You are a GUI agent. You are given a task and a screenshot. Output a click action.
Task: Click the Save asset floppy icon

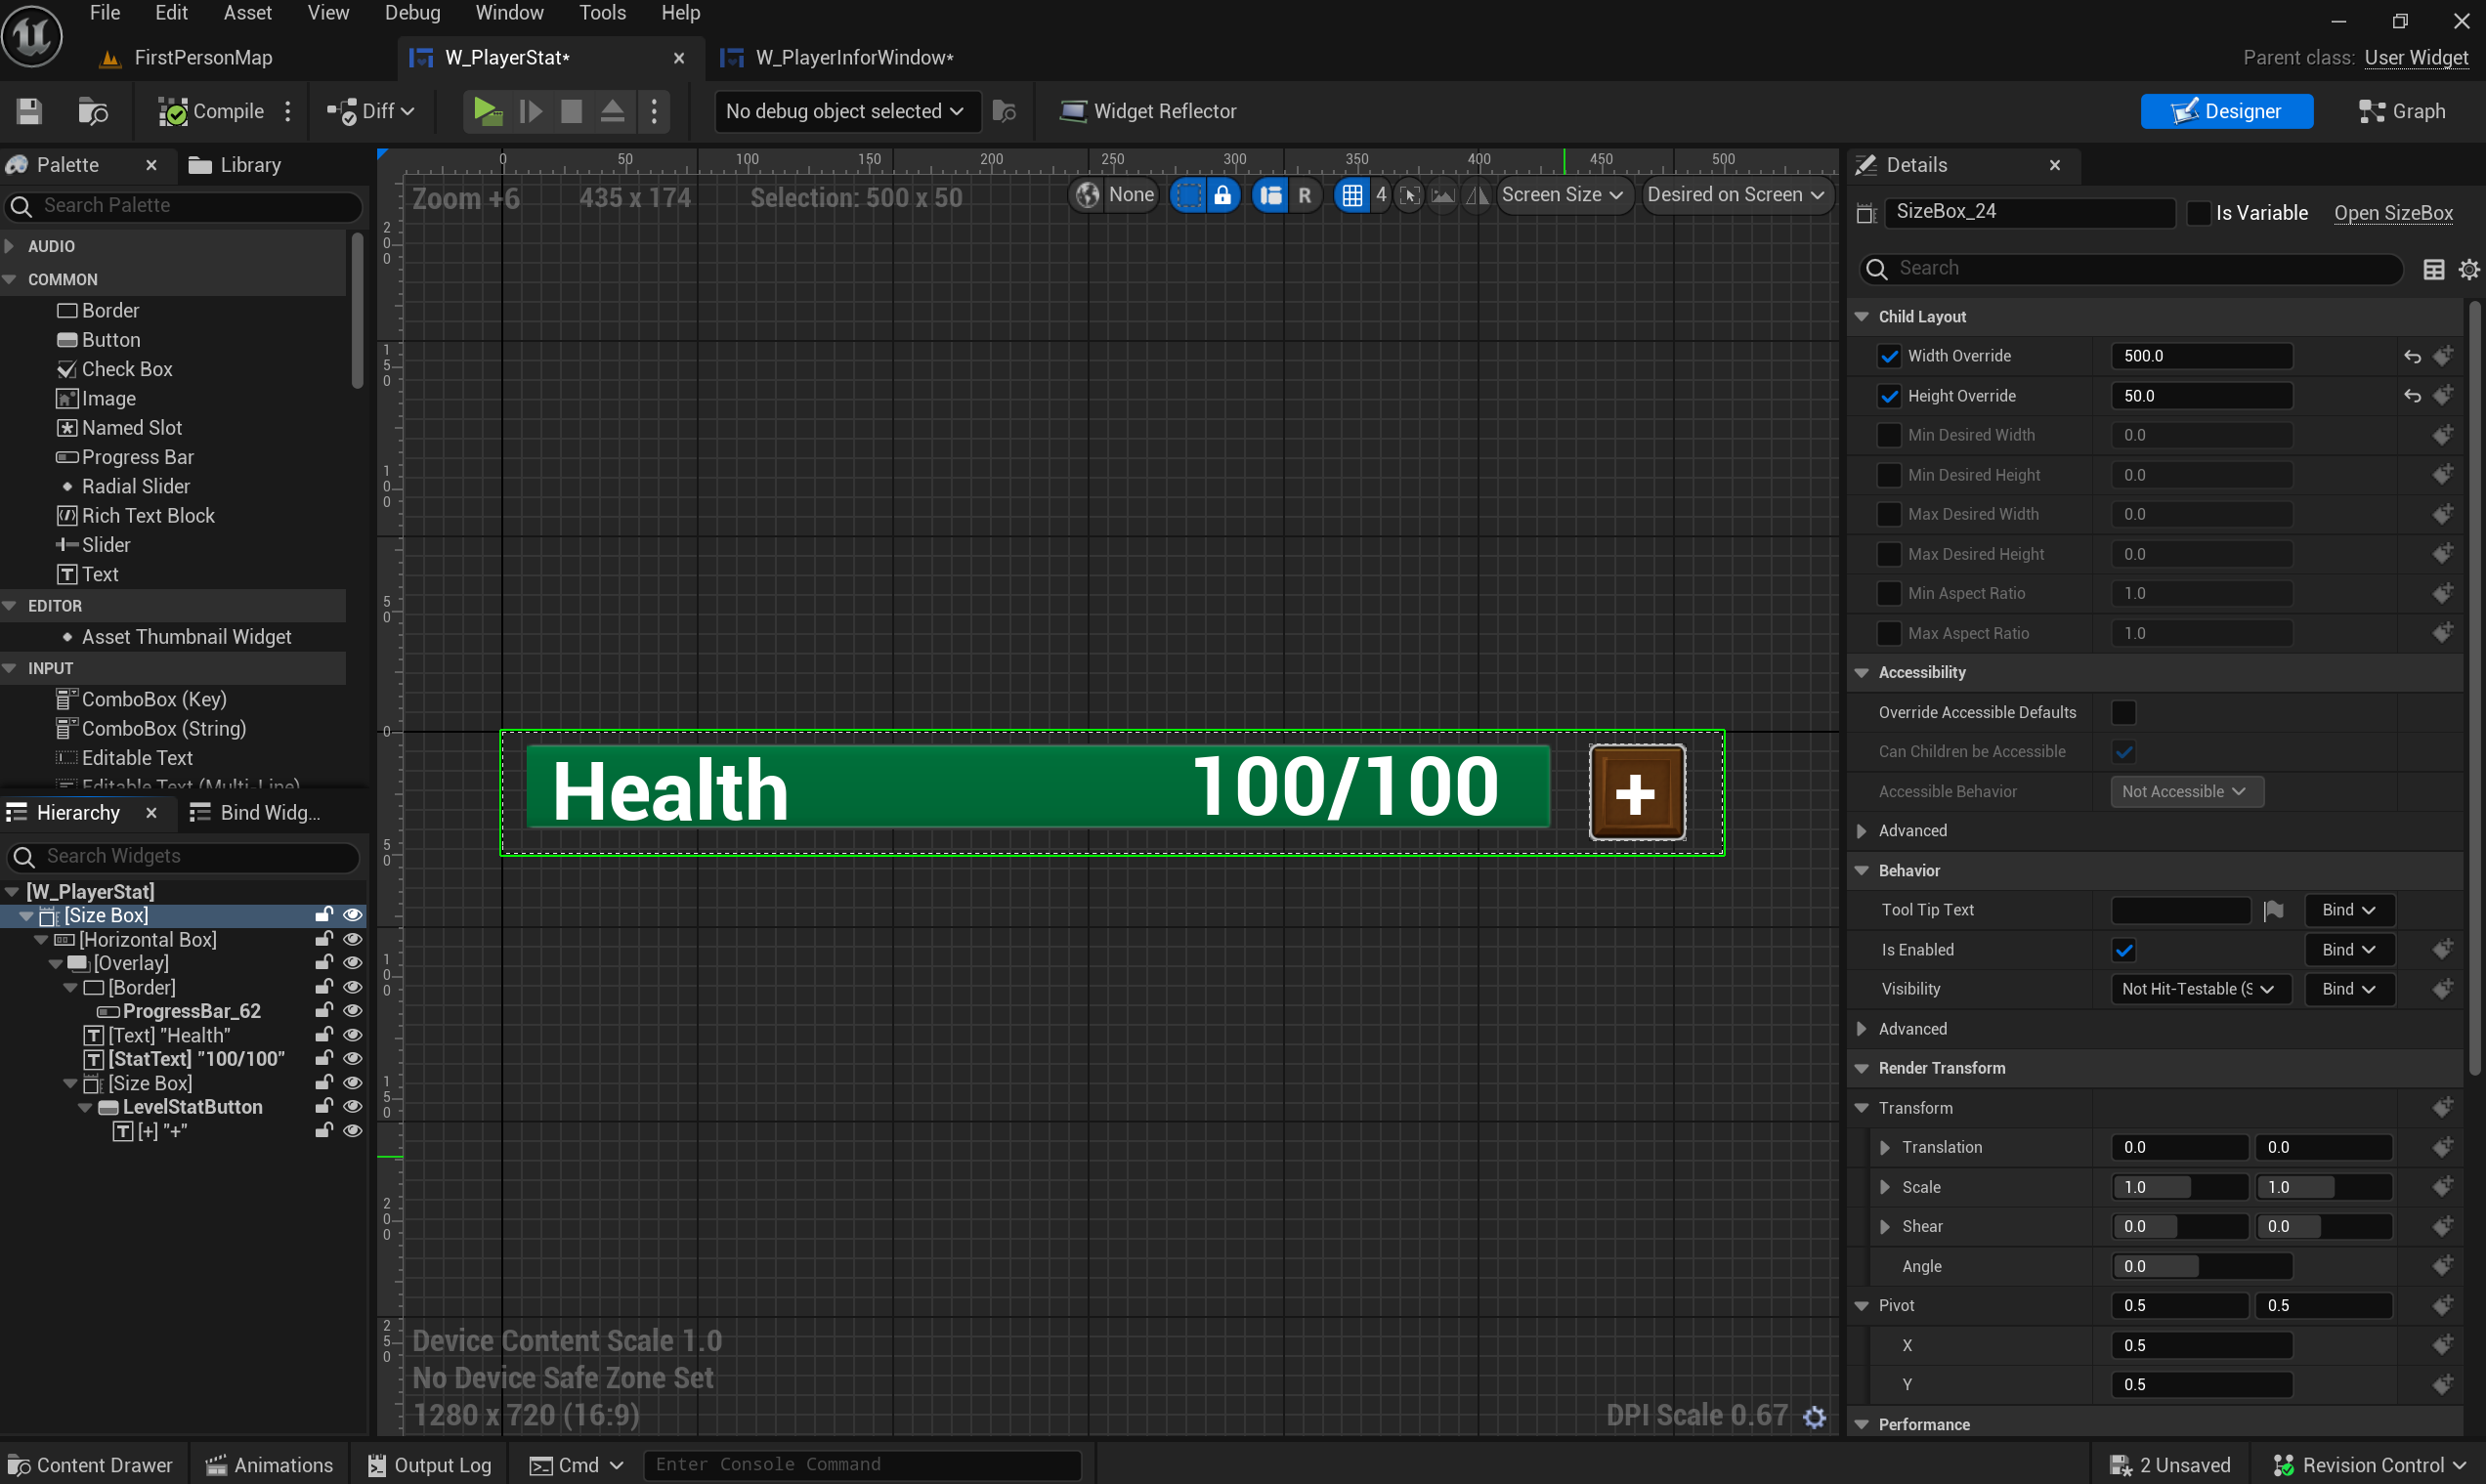click(29, 111)
